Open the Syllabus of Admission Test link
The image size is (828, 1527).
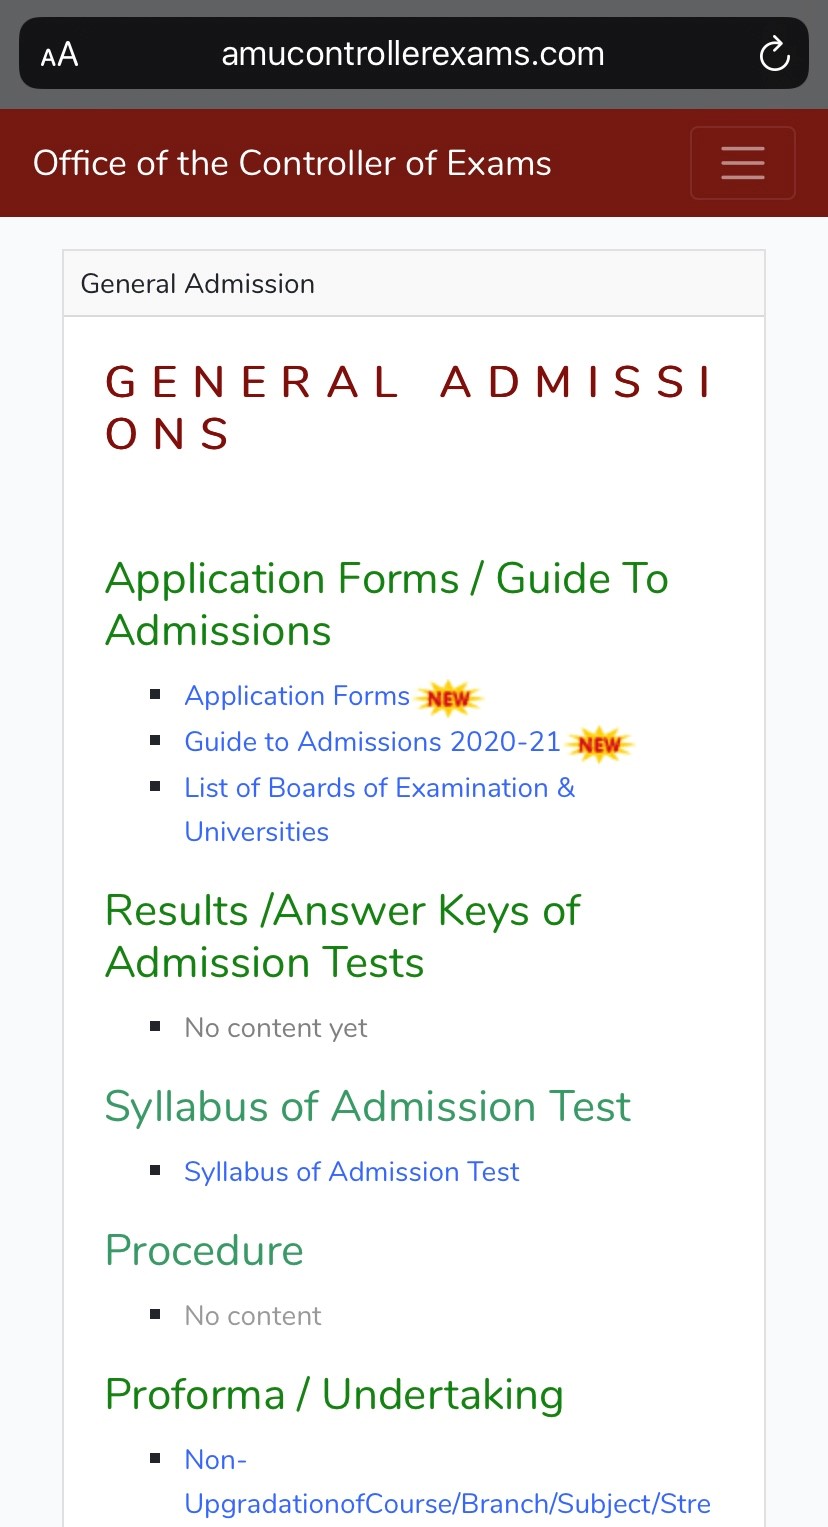352,1172
